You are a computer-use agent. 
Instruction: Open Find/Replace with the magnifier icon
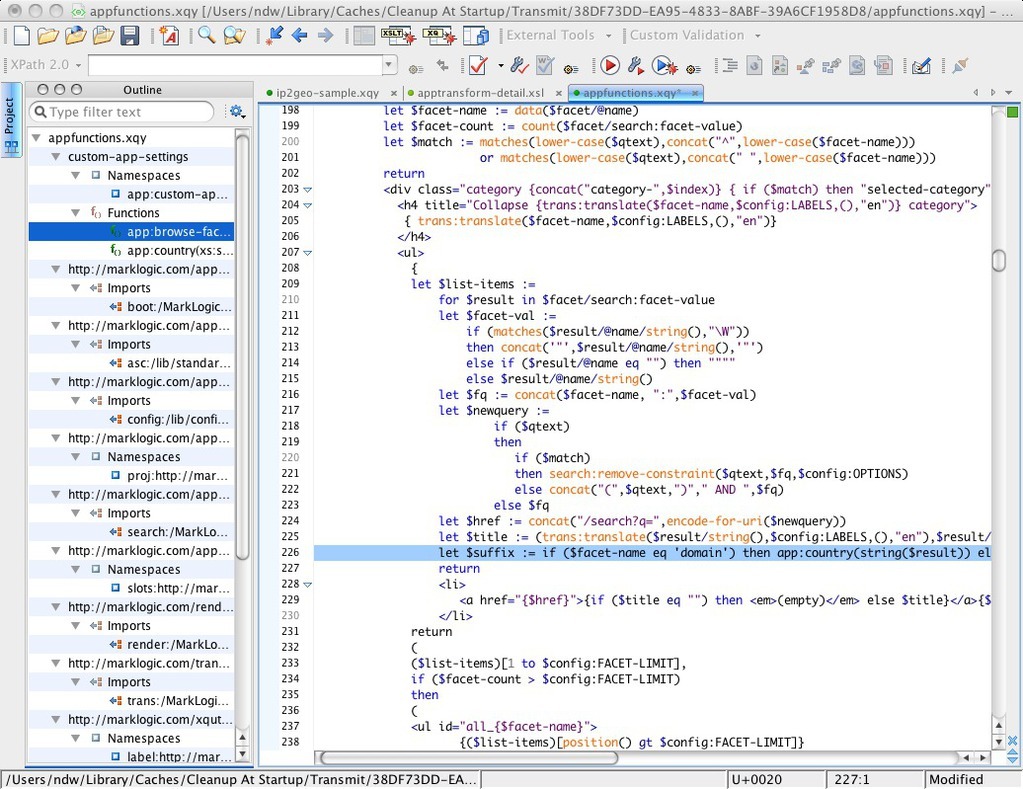tap(206, 35)
